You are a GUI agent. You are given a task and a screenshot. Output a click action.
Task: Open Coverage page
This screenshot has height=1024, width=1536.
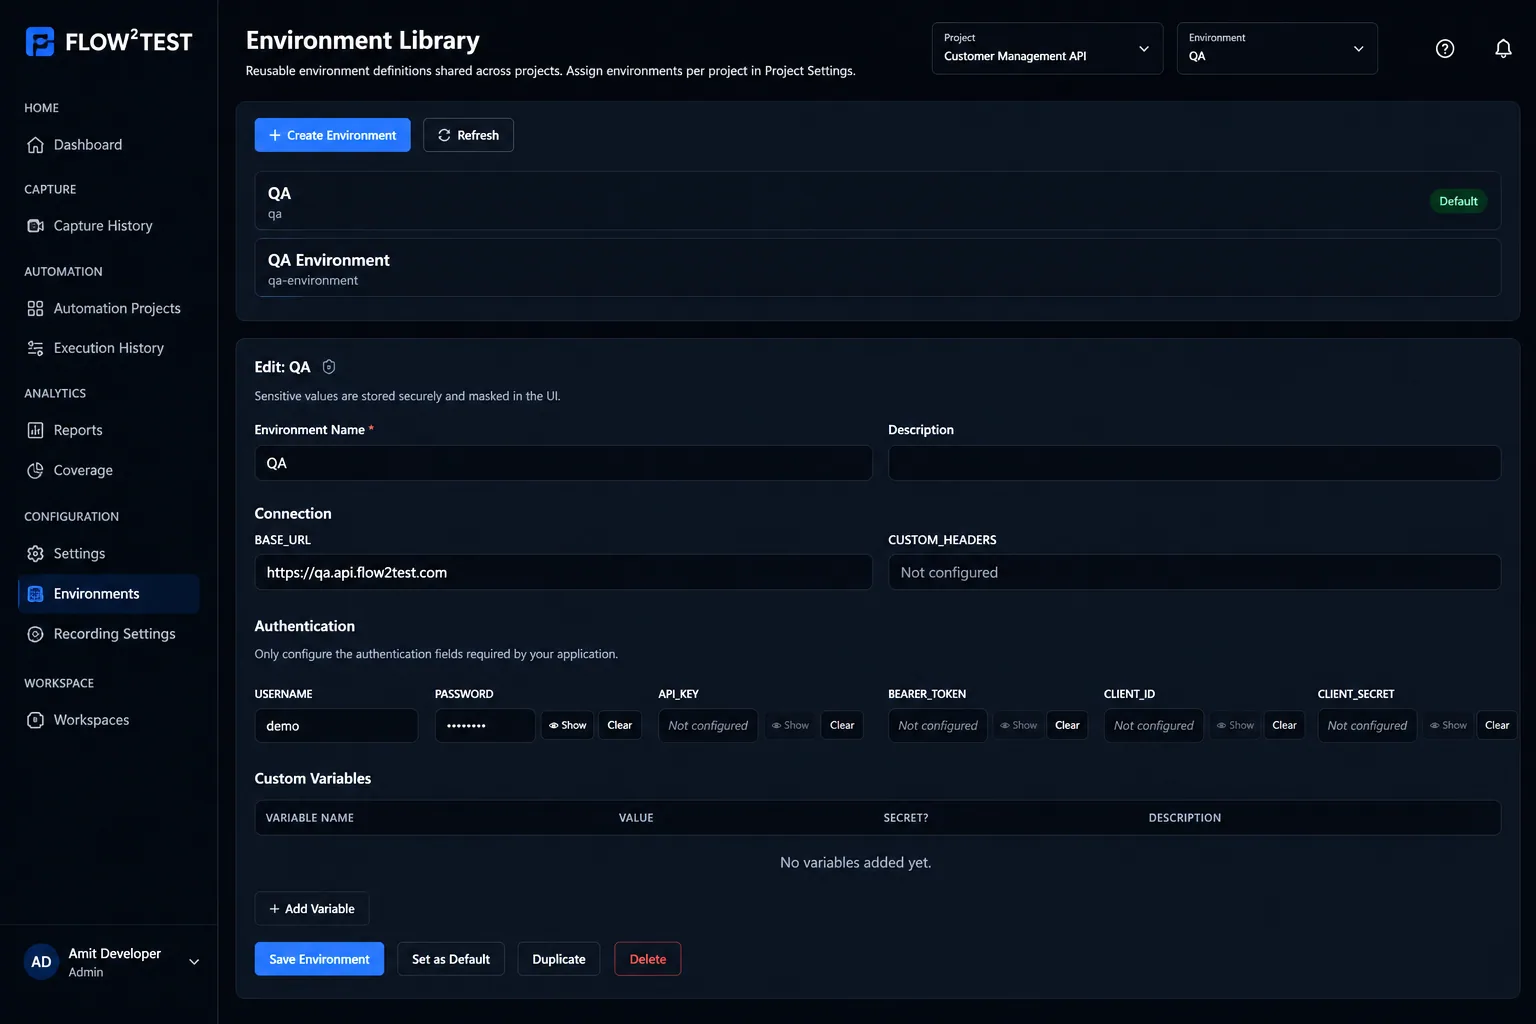pos(83,470)
